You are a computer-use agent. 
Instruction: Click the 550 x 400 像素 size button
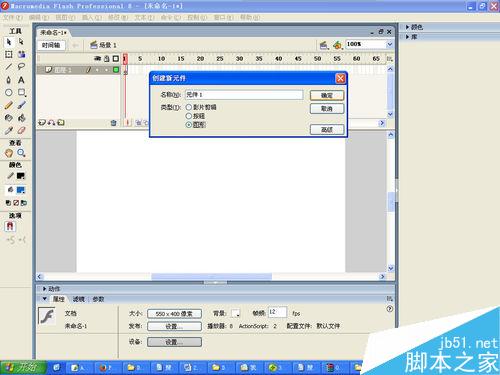click(174, 314)
